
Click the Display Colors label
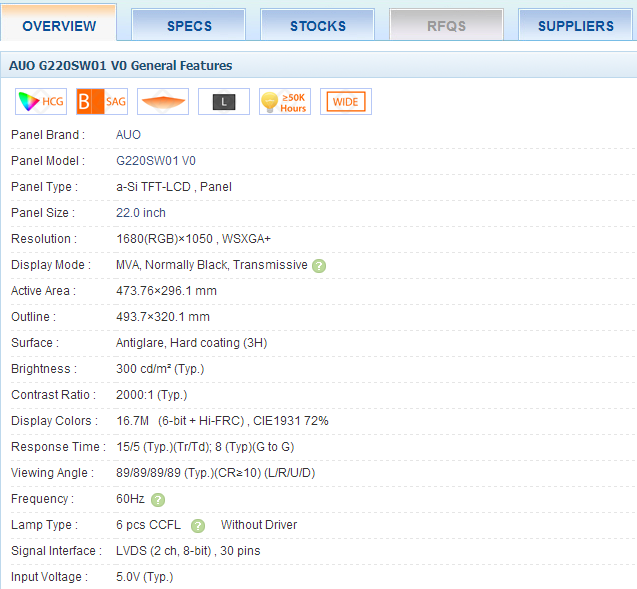[x=54, y=421]
